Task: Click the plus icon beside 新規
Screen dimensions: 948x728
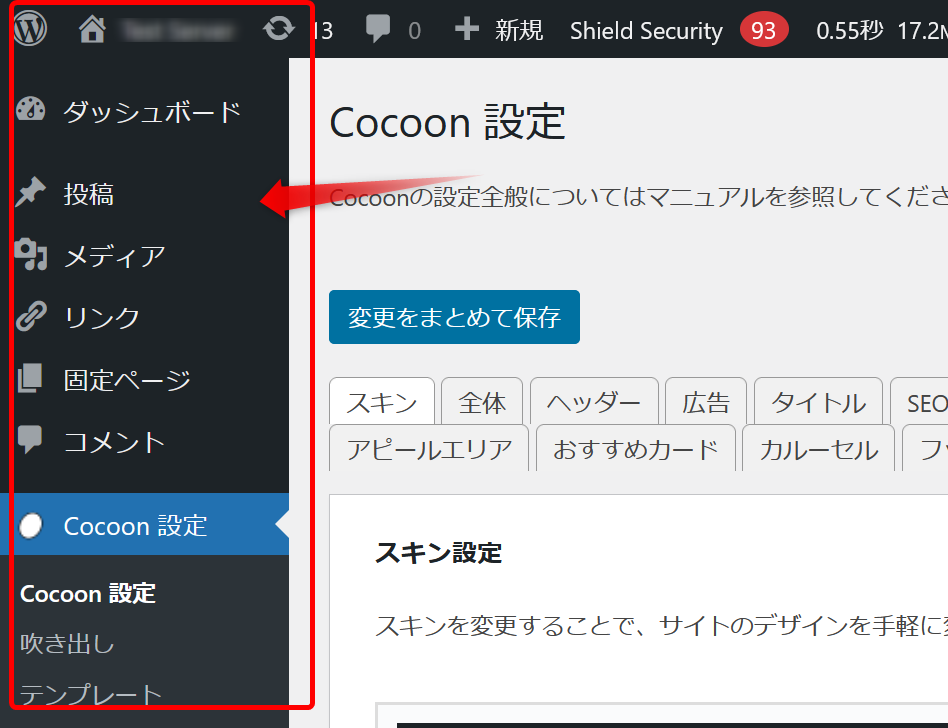Action: (x=467, y=29)
